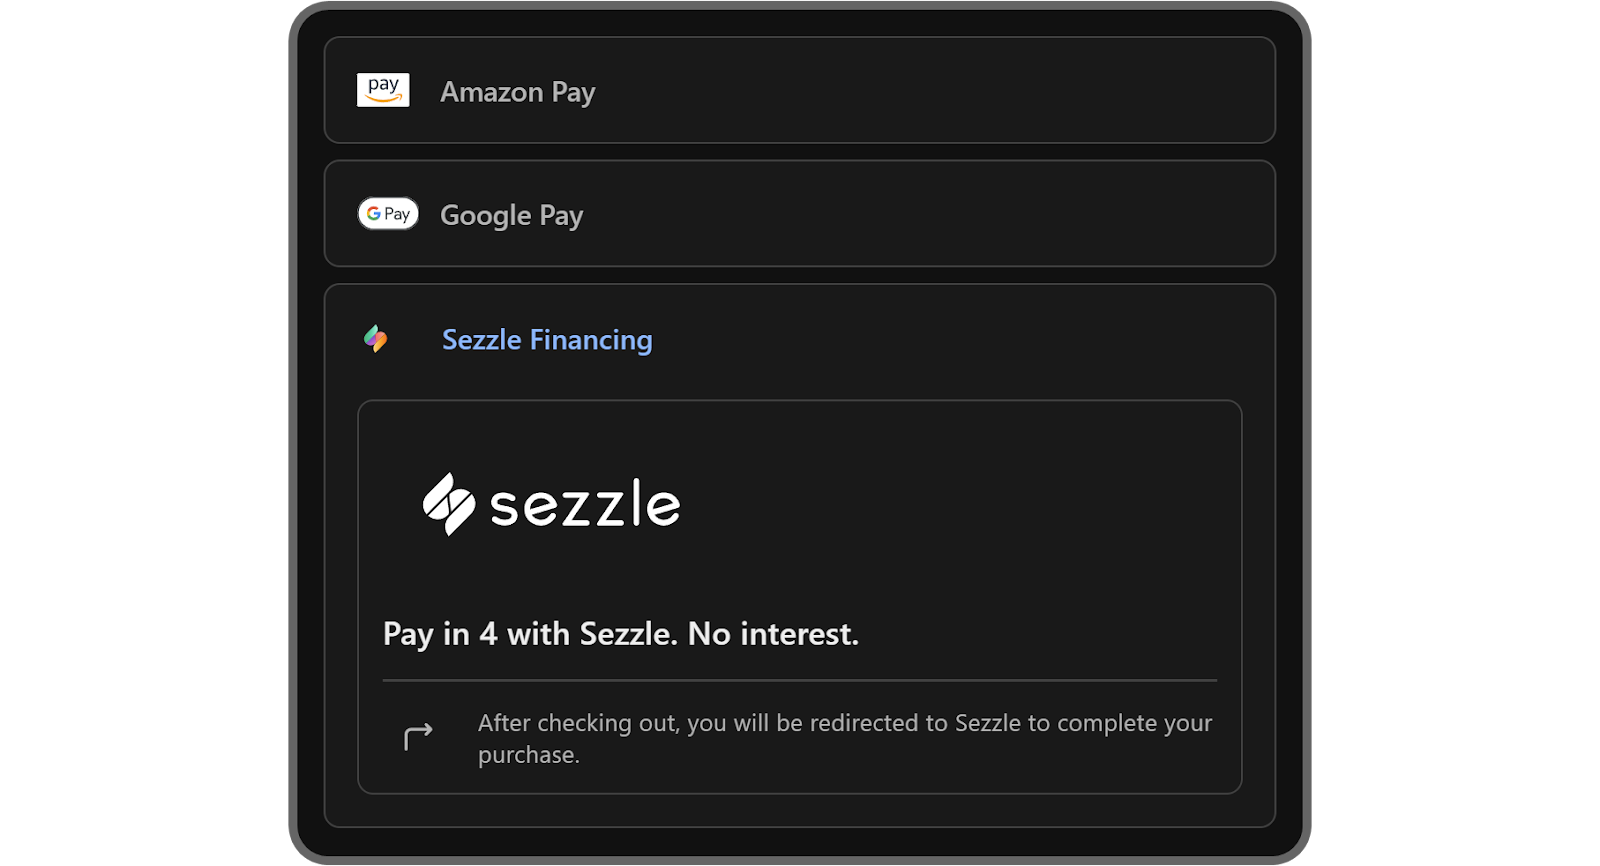
Task: Click the word 'purchase.' in the redirect notice
Action: 528,755
